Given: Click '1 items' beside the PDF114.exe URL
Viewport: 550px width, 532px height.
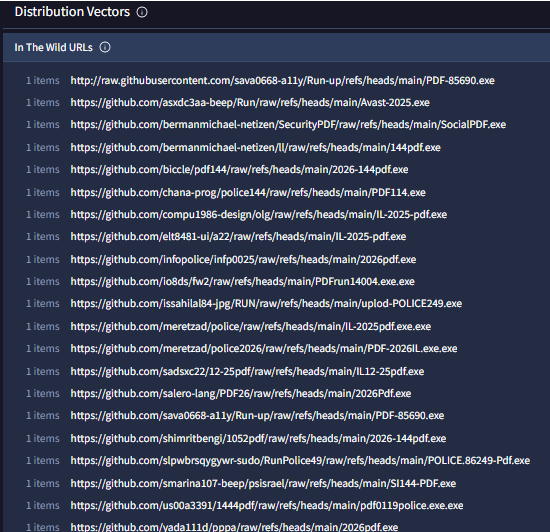Looking at the screenshot, I should [x=43, y=193].
